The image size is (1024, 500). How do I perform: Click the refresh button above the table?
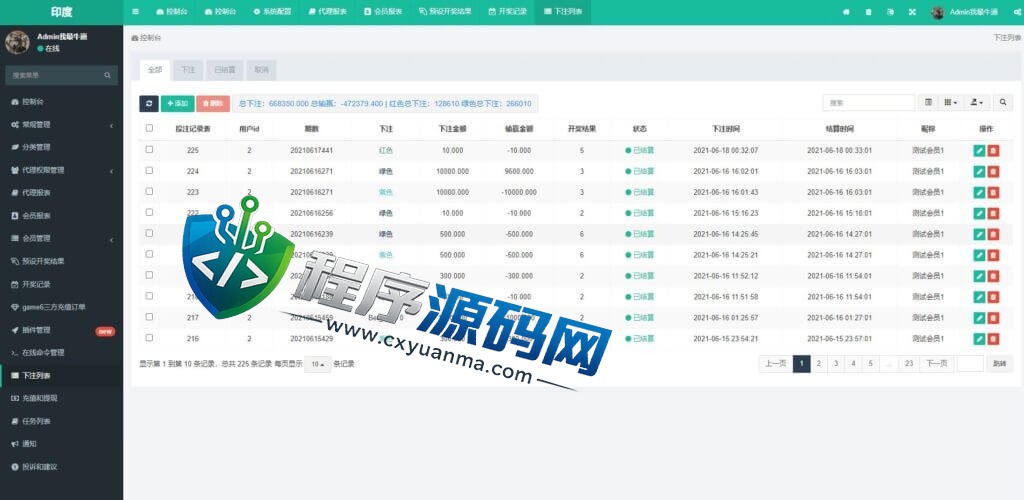coord(149,103)
